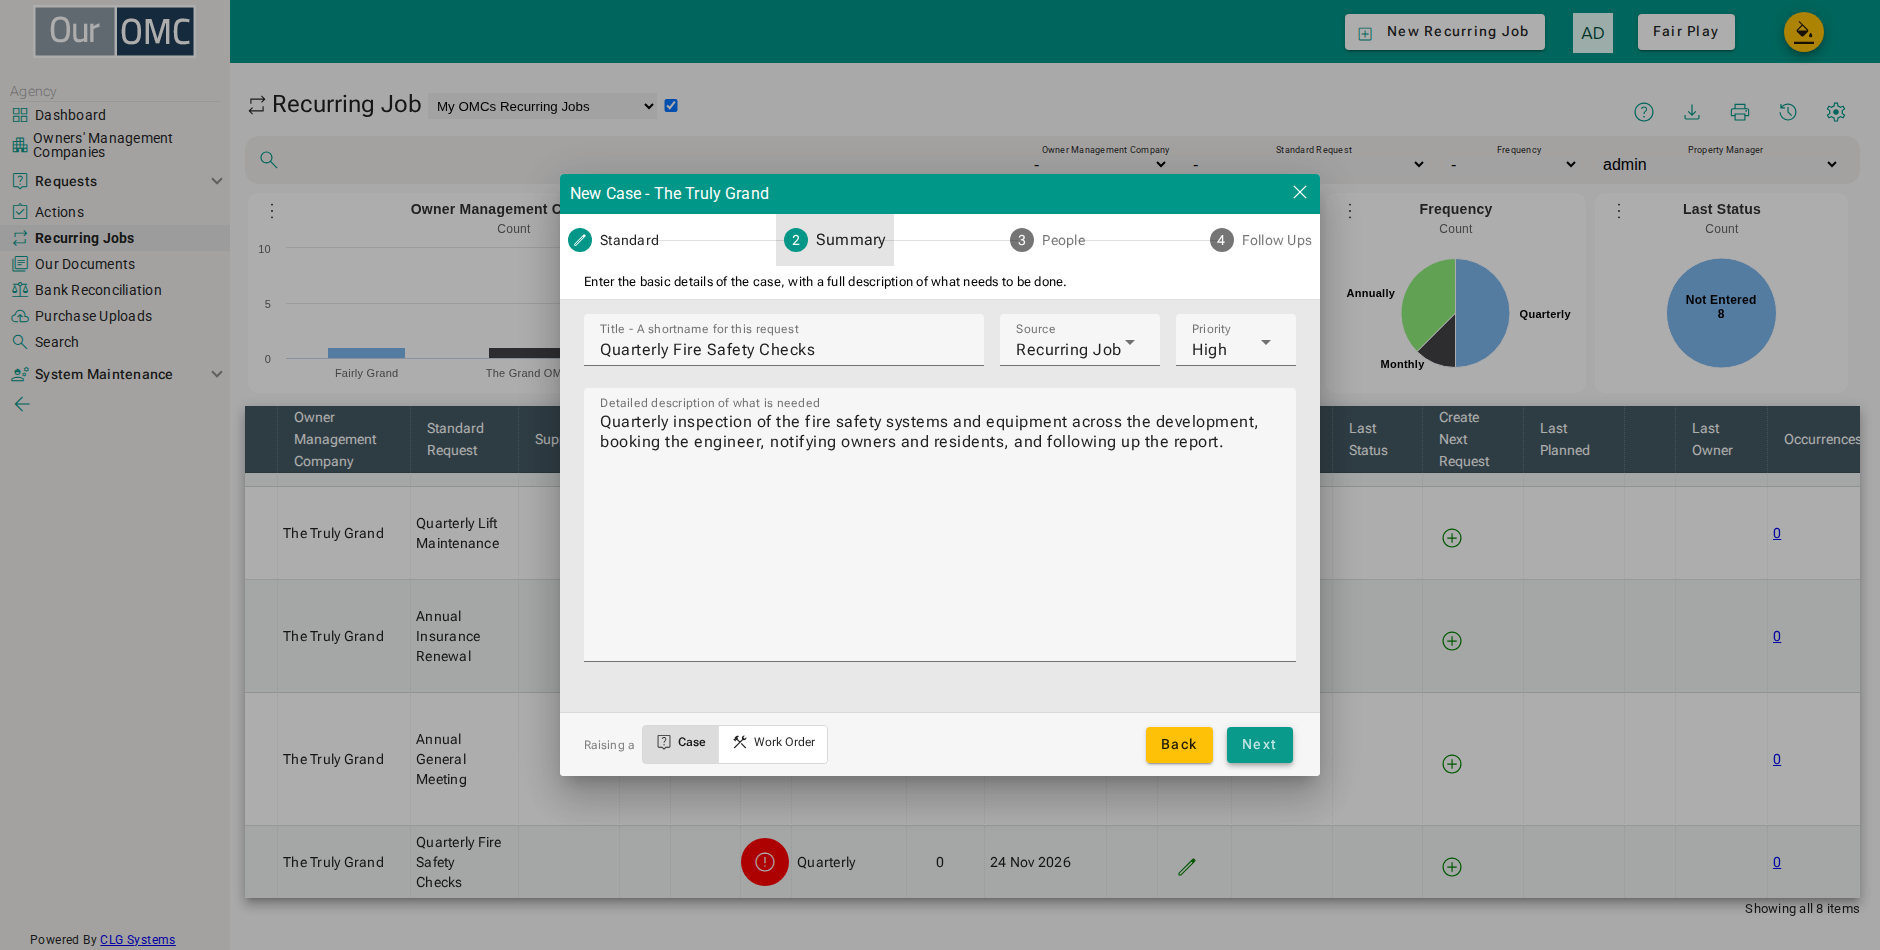Click into the Title input field

click(x=784, y=340)
